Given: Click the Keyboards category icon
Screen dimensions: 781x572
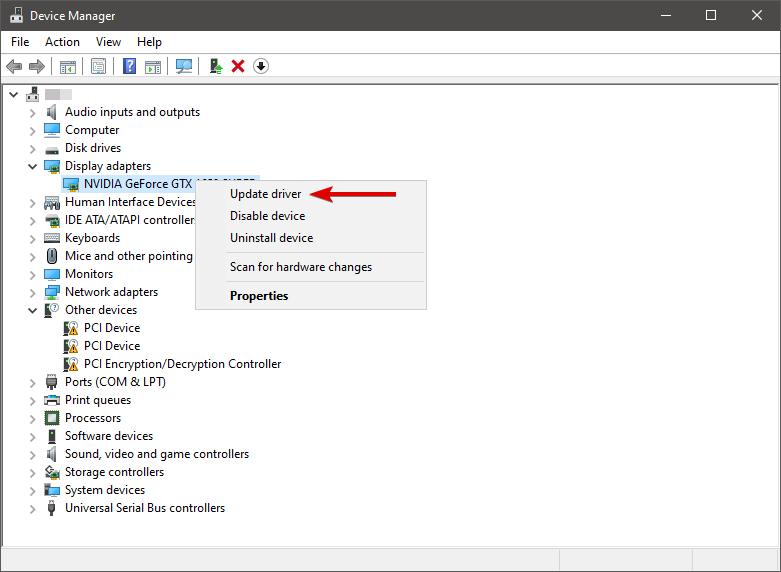Looking at the screenshot, I should pyautogui.click(x=52, y=238).
